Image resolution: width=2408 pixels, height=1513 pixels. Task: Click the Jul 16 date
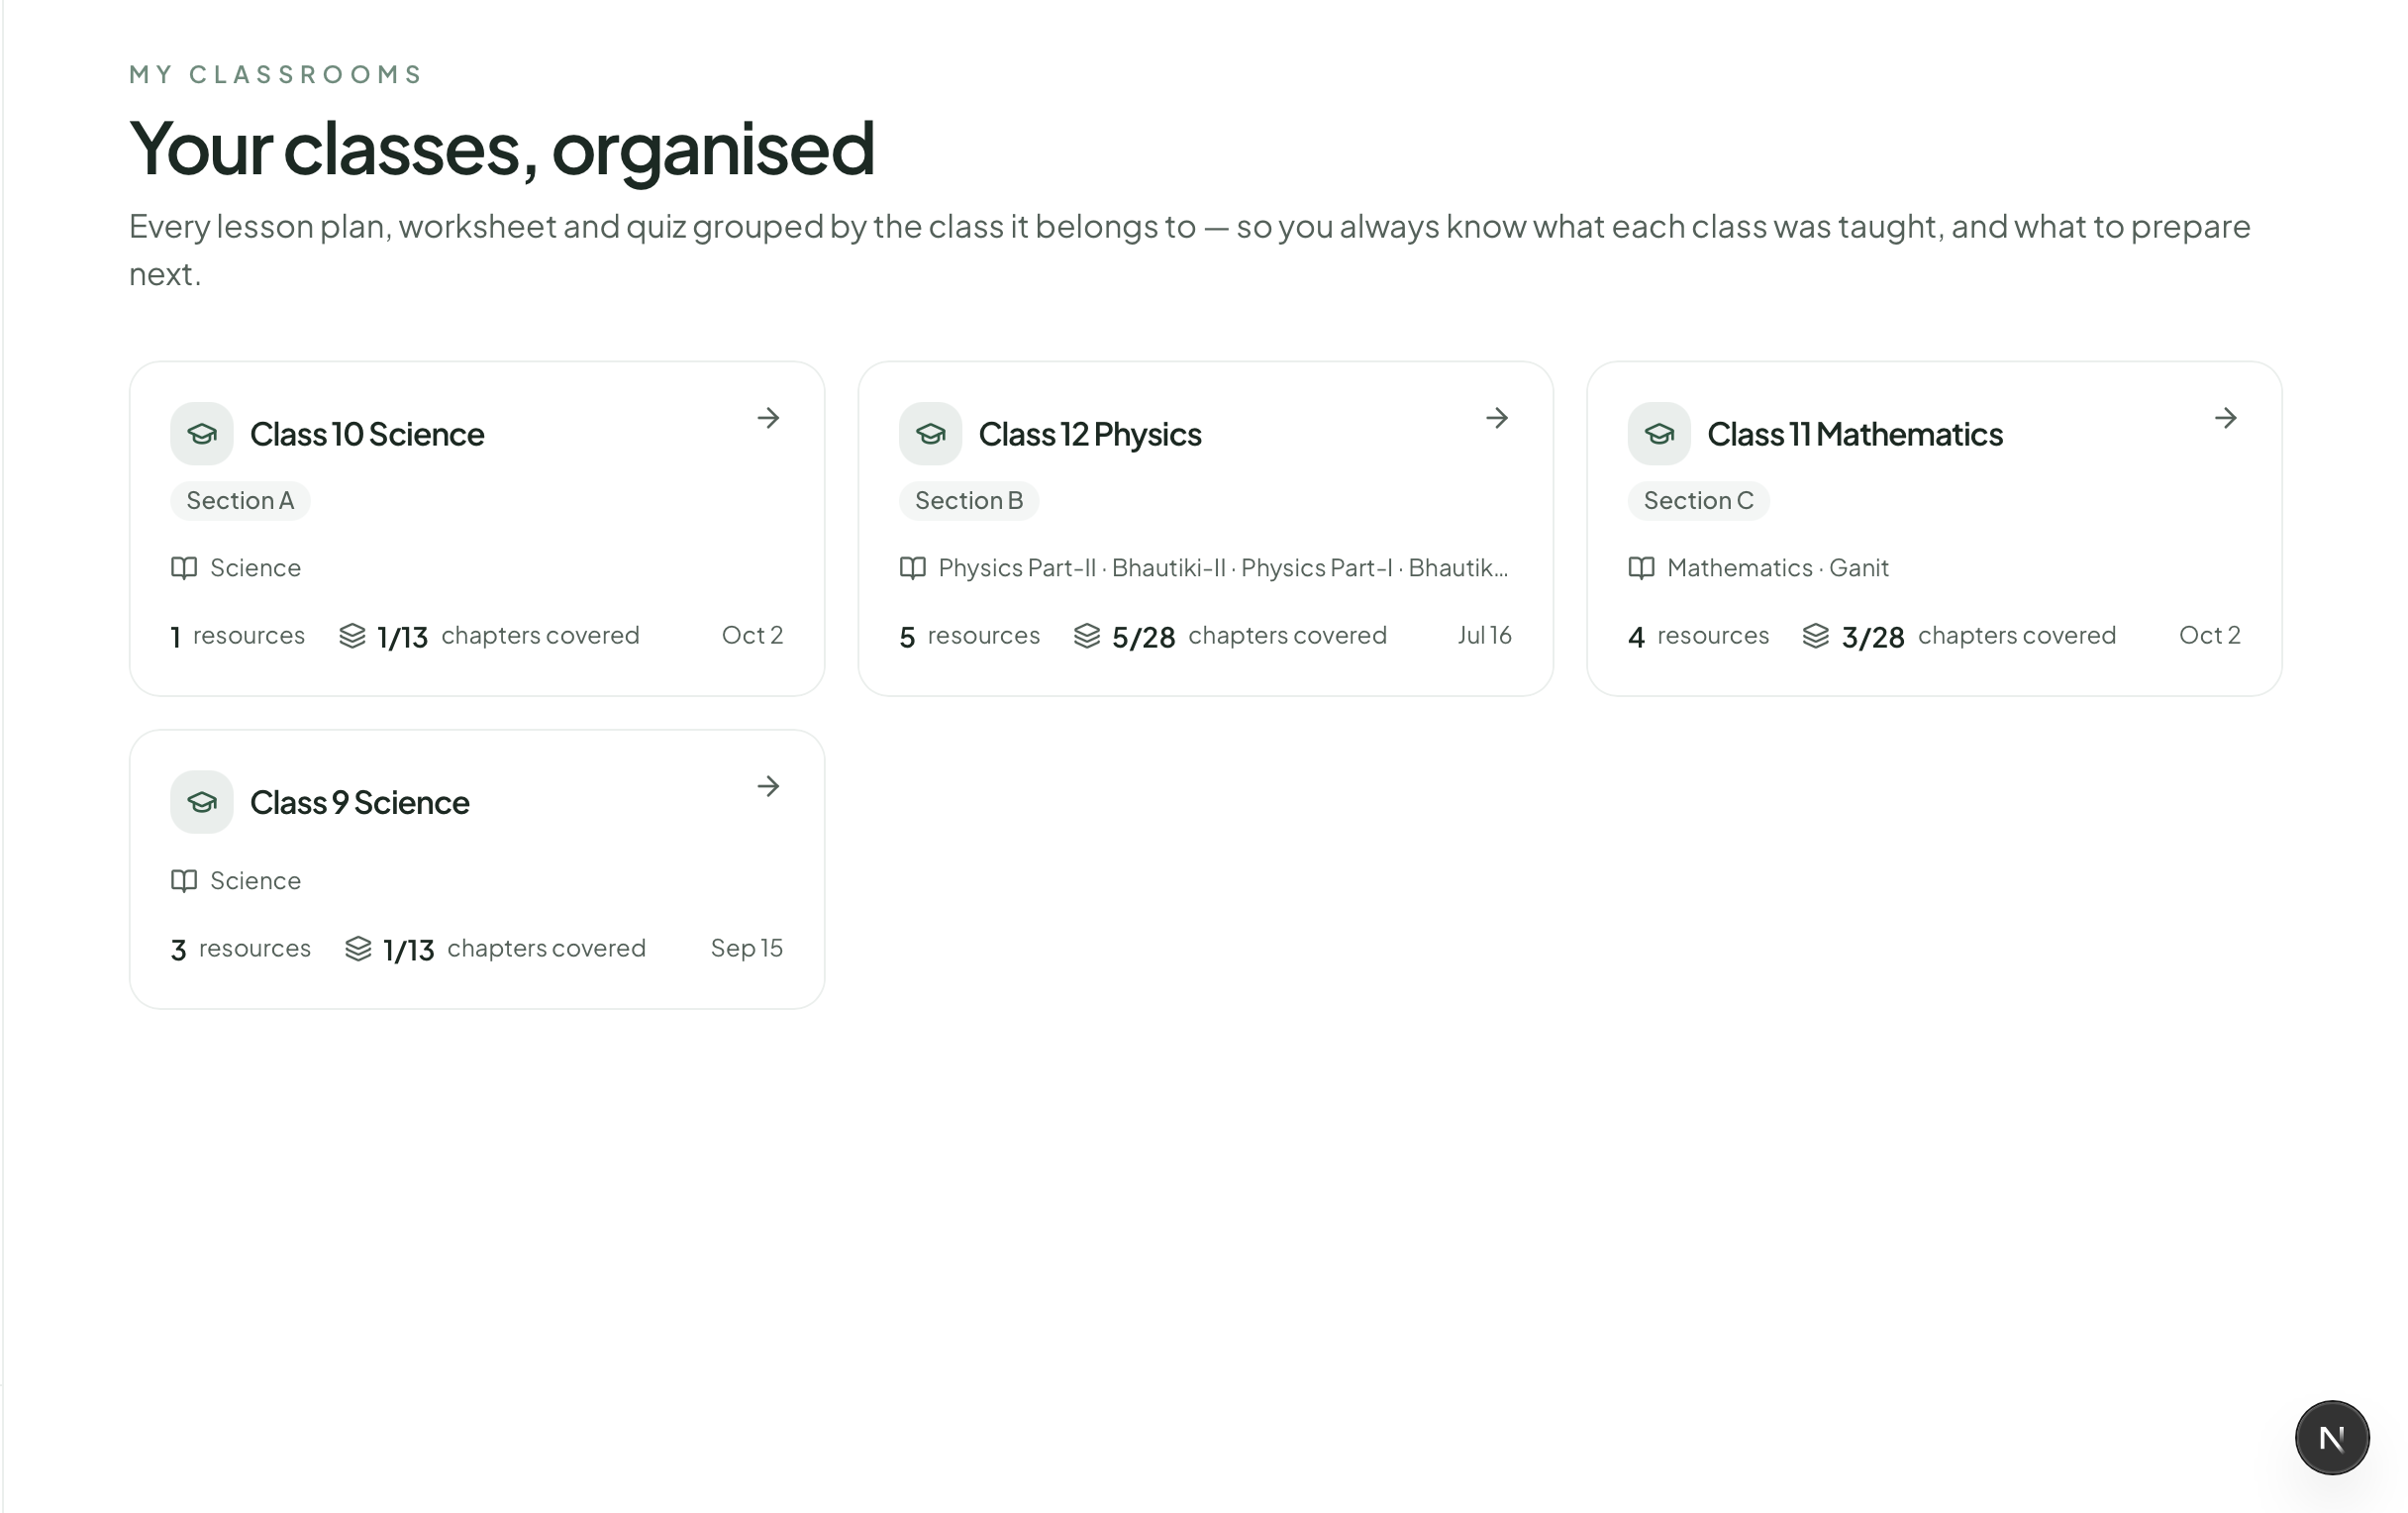[x=1484, y=635]
